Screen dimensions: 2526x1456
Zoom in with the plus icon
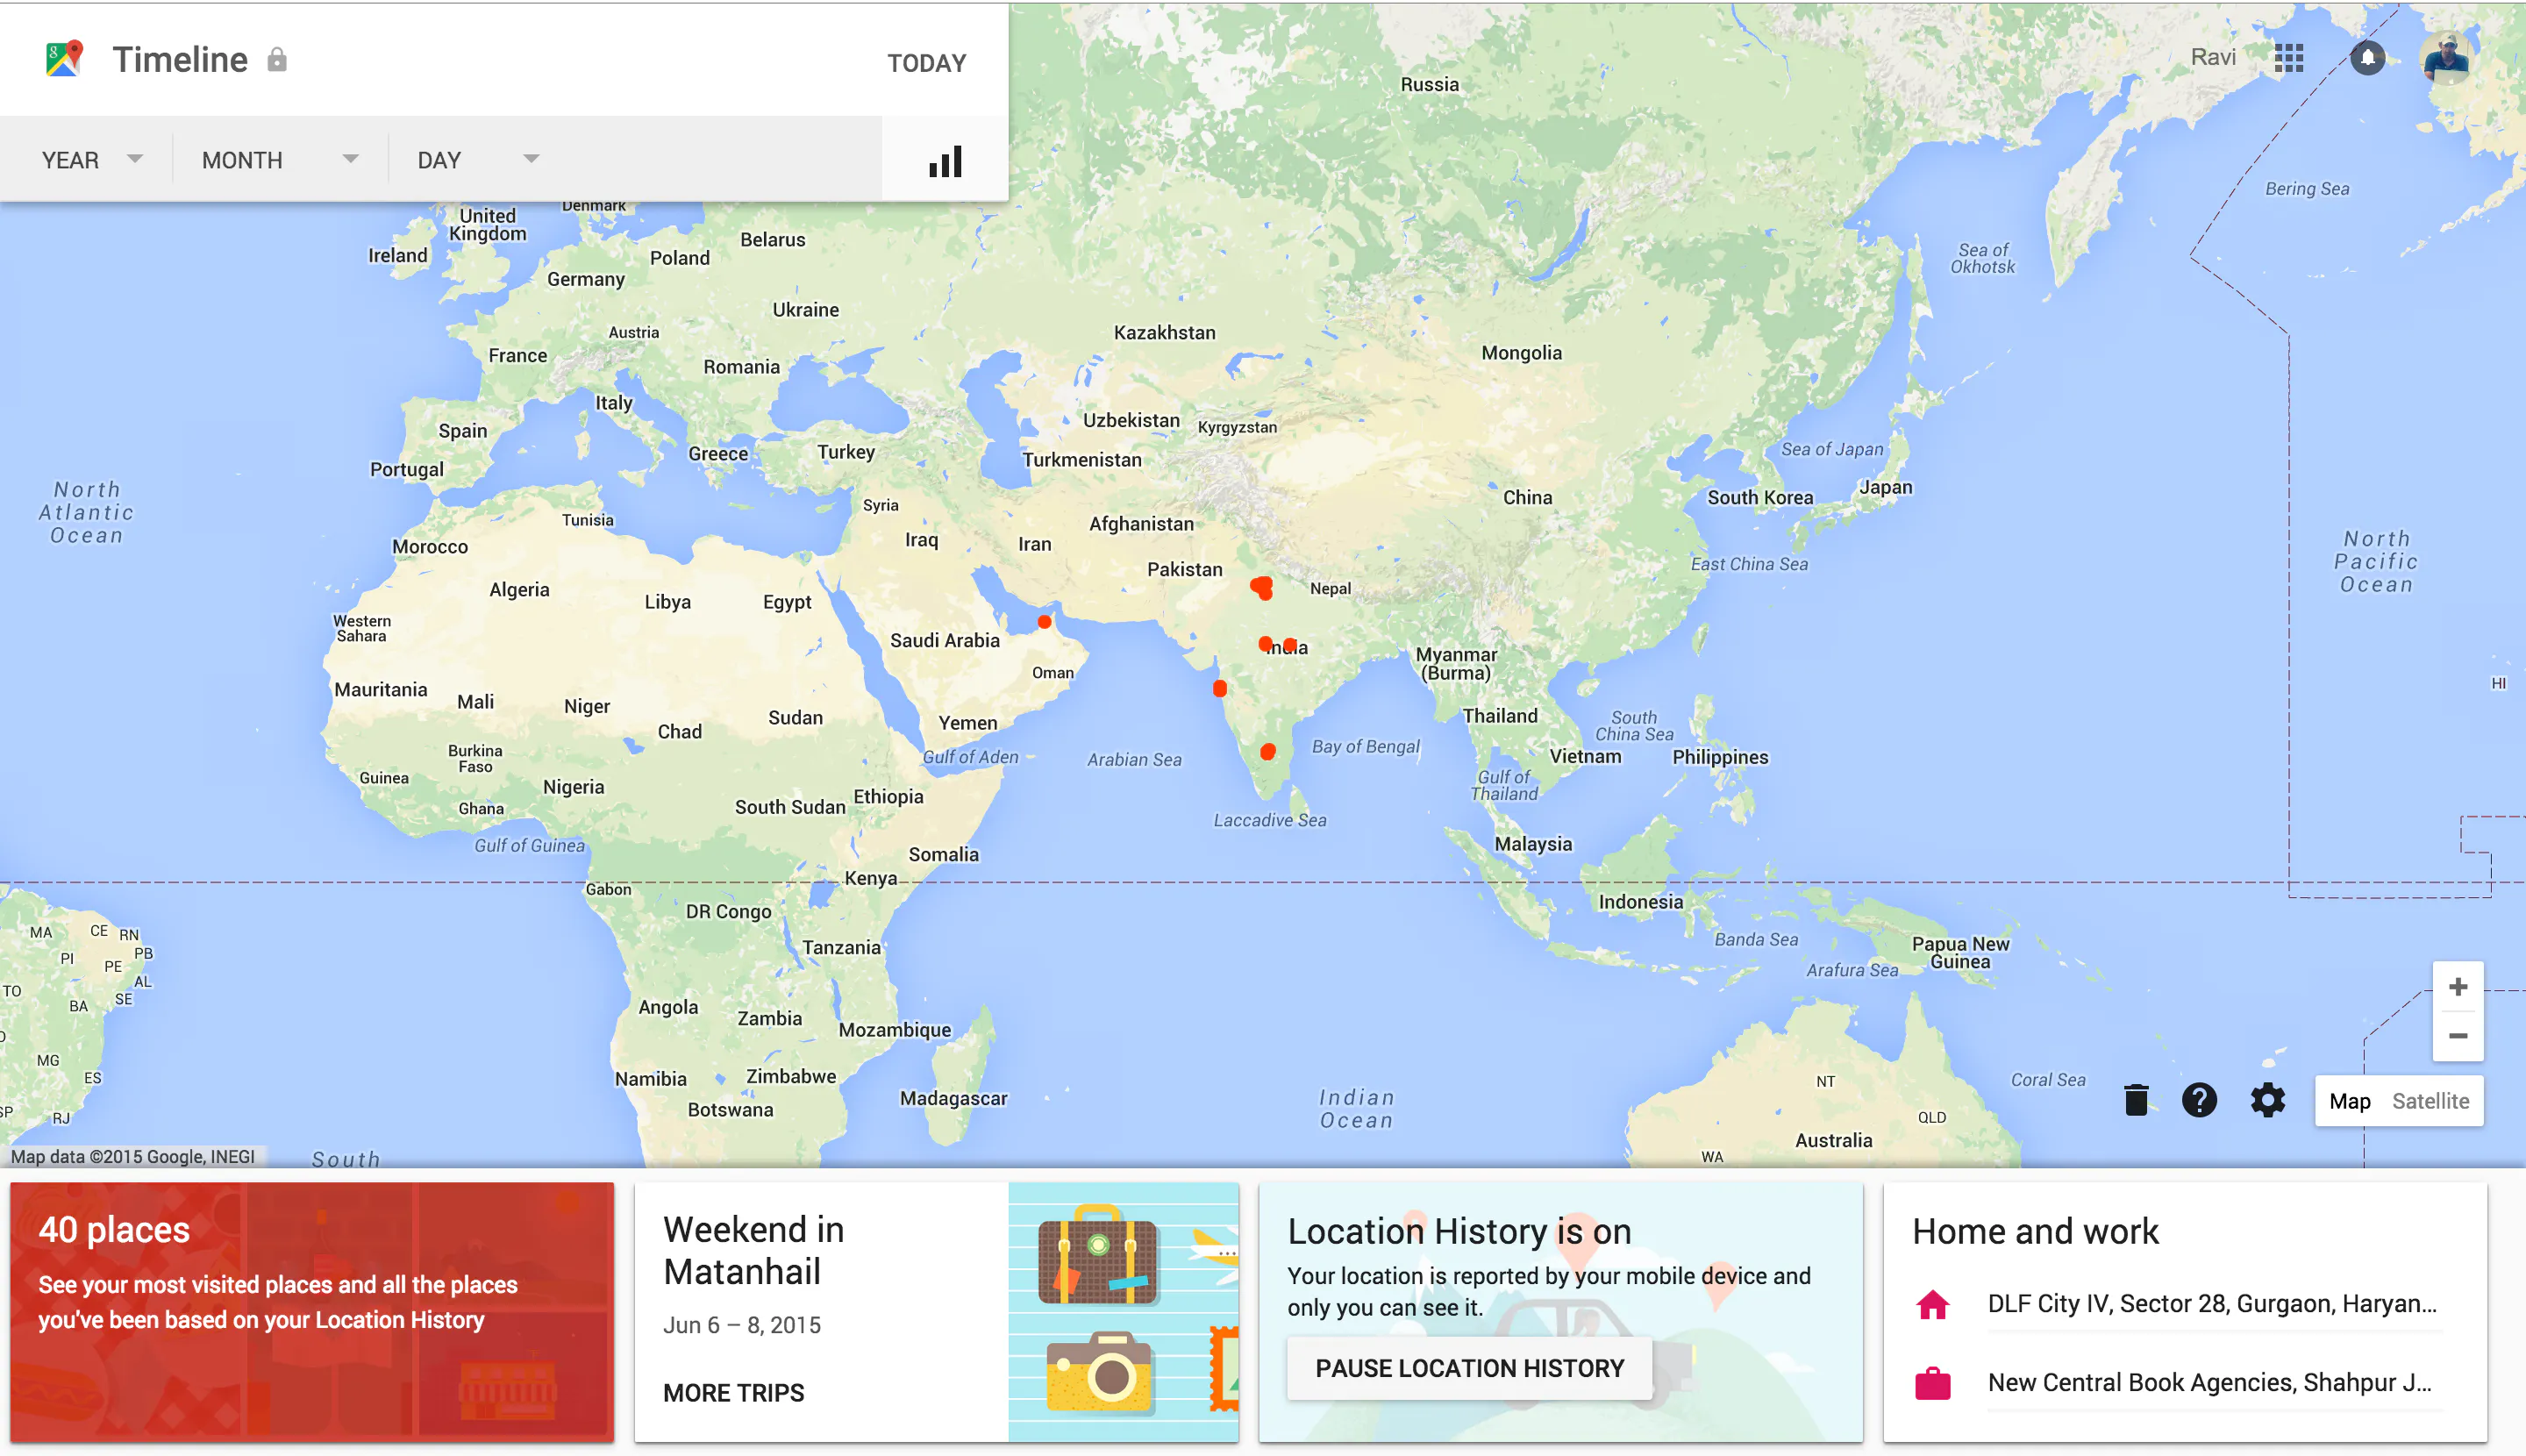pyautogui.click(x=2458, y=987)
